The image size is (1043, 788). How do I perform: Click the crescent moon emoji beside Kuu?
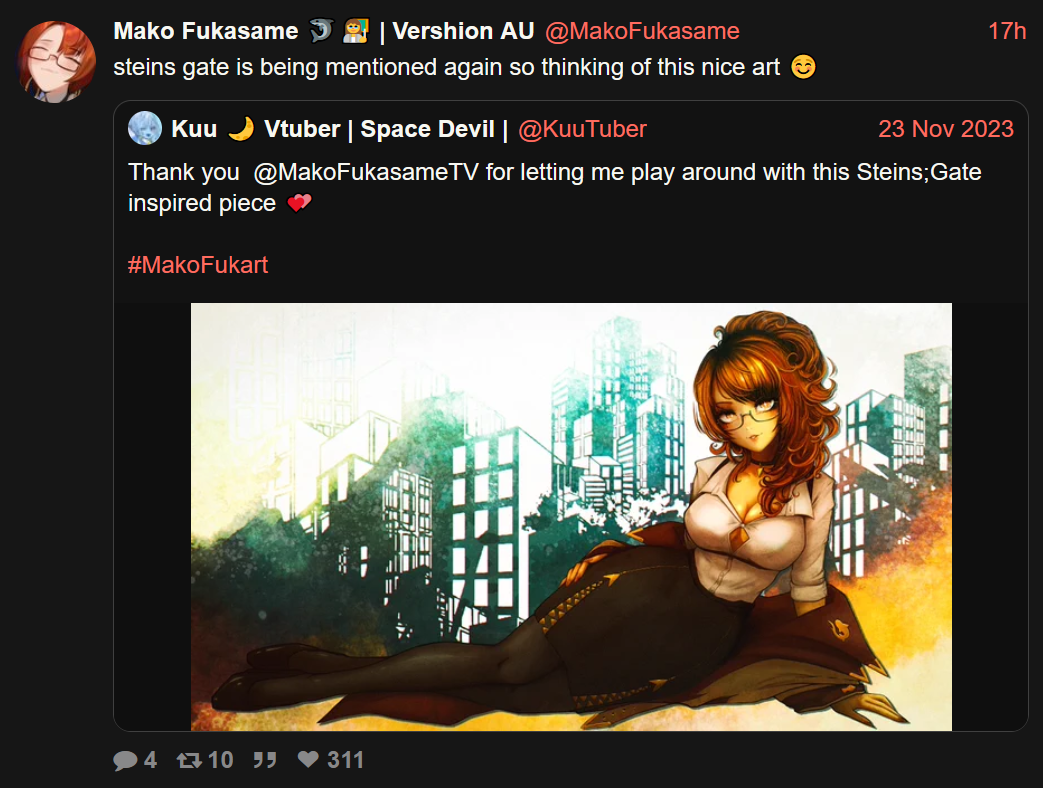(241, 128)
